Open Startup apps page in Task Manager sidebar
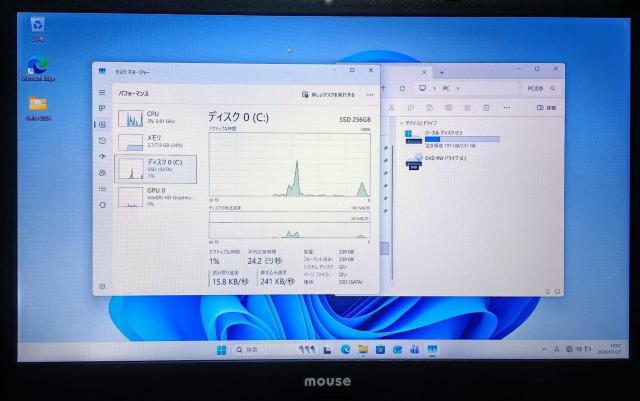The image size is (640, 401). [102, 156]
